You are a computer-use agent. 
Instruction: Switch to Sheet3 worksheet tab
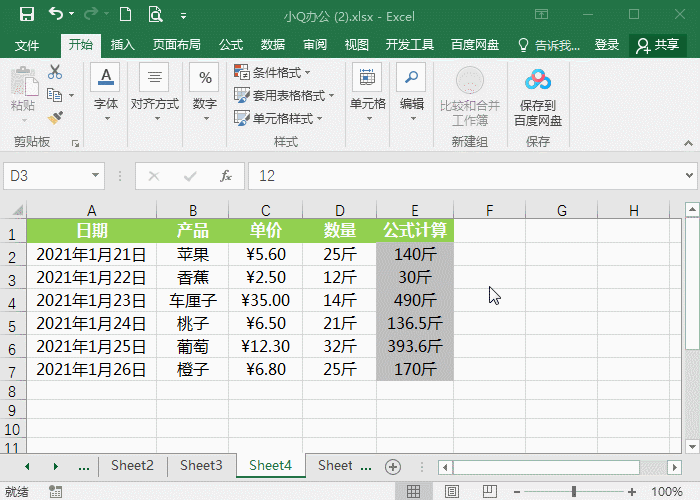pyautogui.click(x=201, y=466)
